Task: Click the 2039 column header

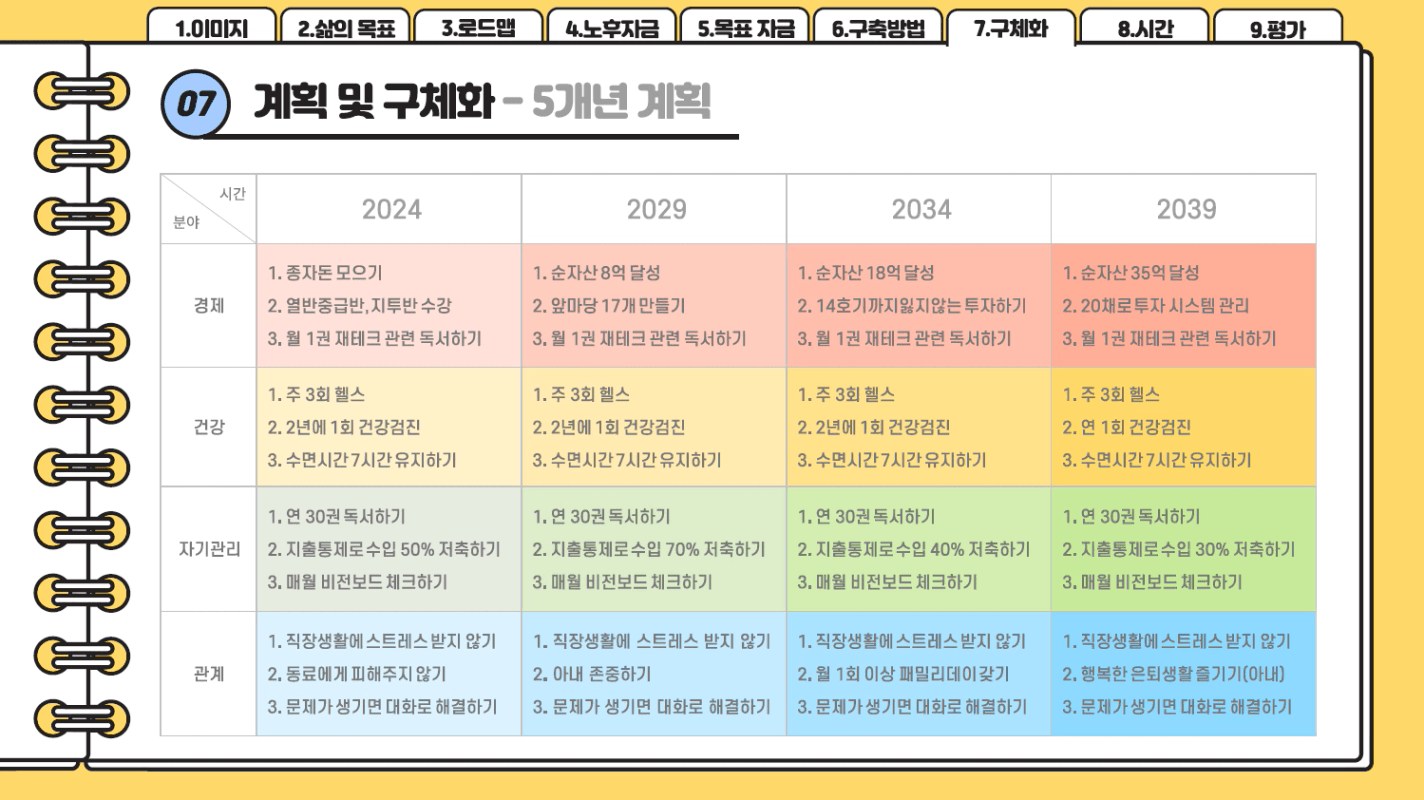Action: (1186, 209)
